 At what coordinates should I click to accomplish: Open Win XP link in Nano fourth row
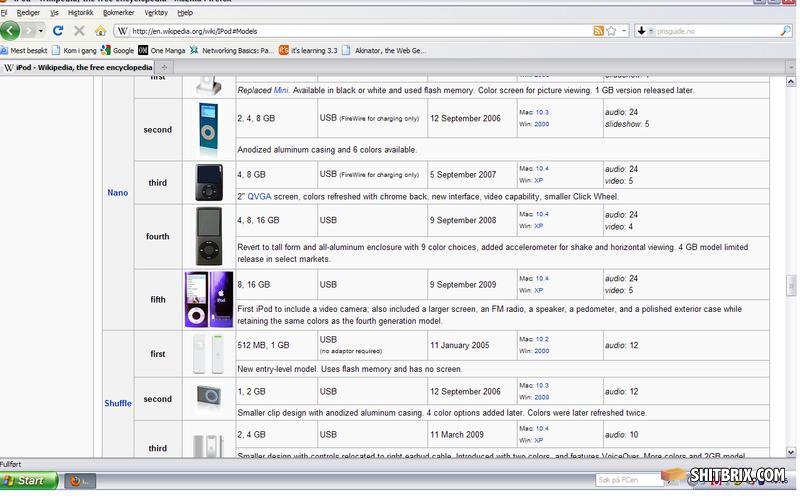pos(538,226)
